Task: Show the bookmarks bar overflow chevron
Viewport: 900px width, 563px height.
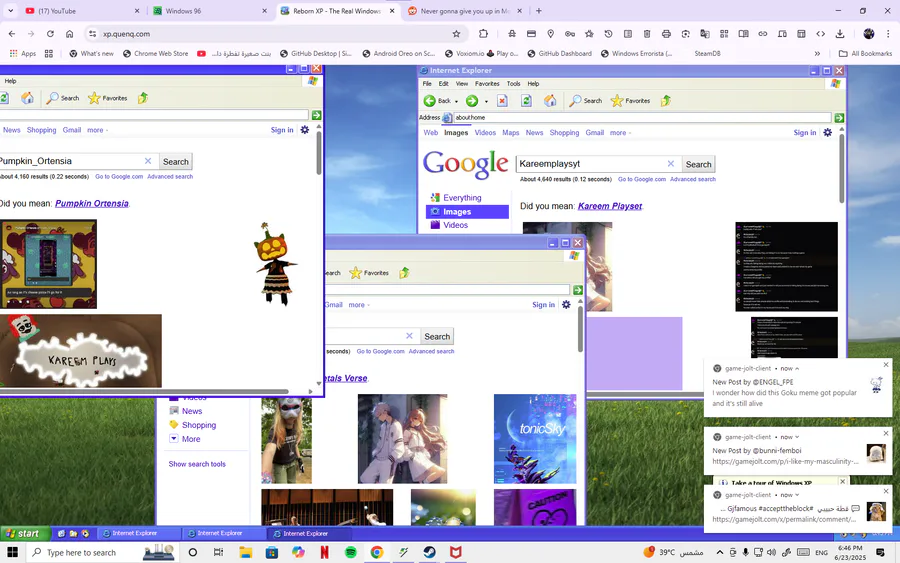Action: coord(817,53)
